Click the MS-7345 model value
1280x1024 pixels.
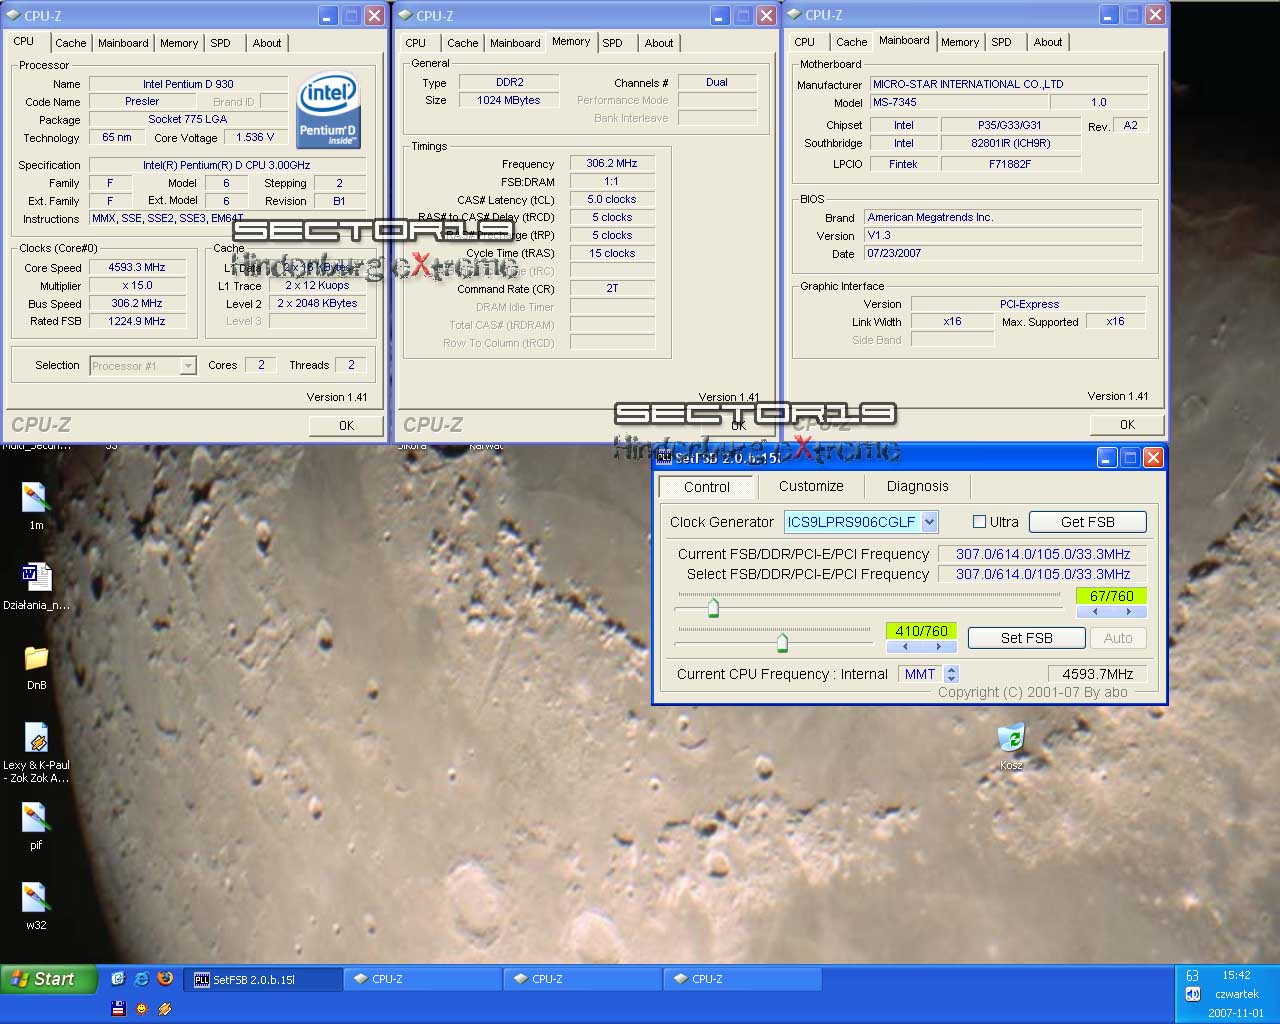point(959,102)
